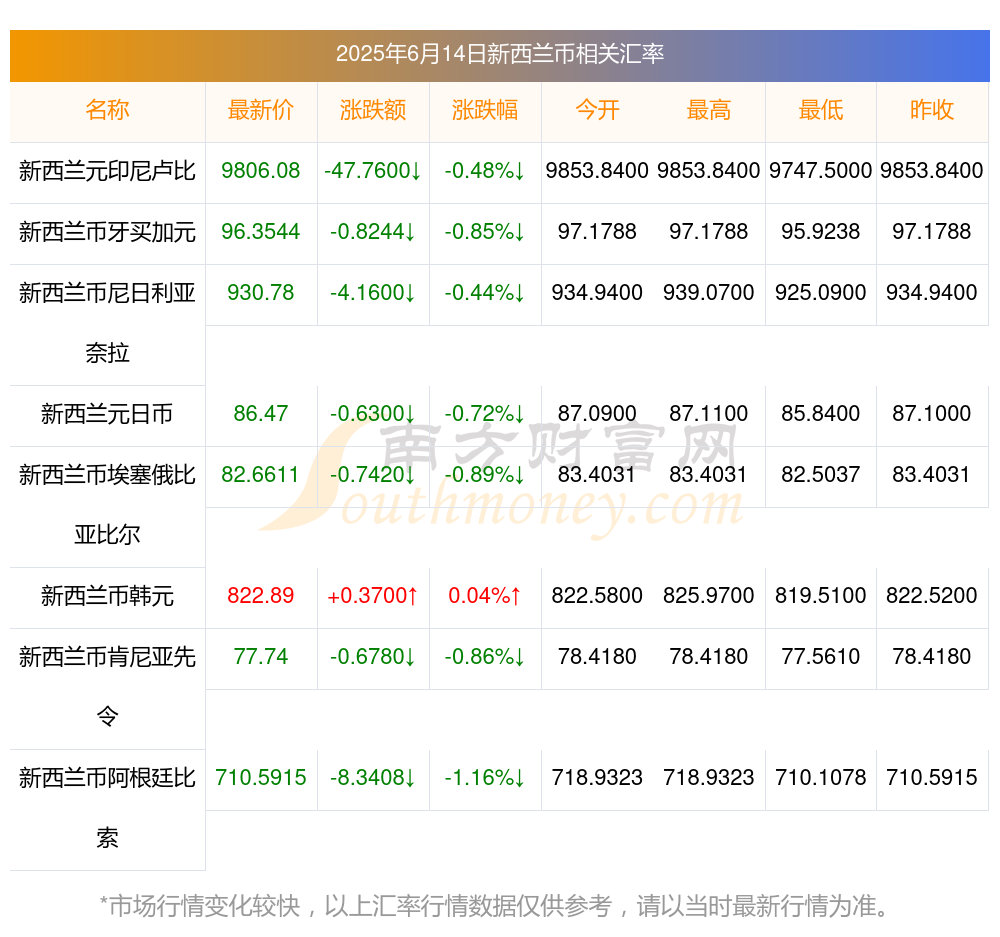1000x937 pixels.
Task: Click the red 822.89 latest price
Action: coord(261,596)
